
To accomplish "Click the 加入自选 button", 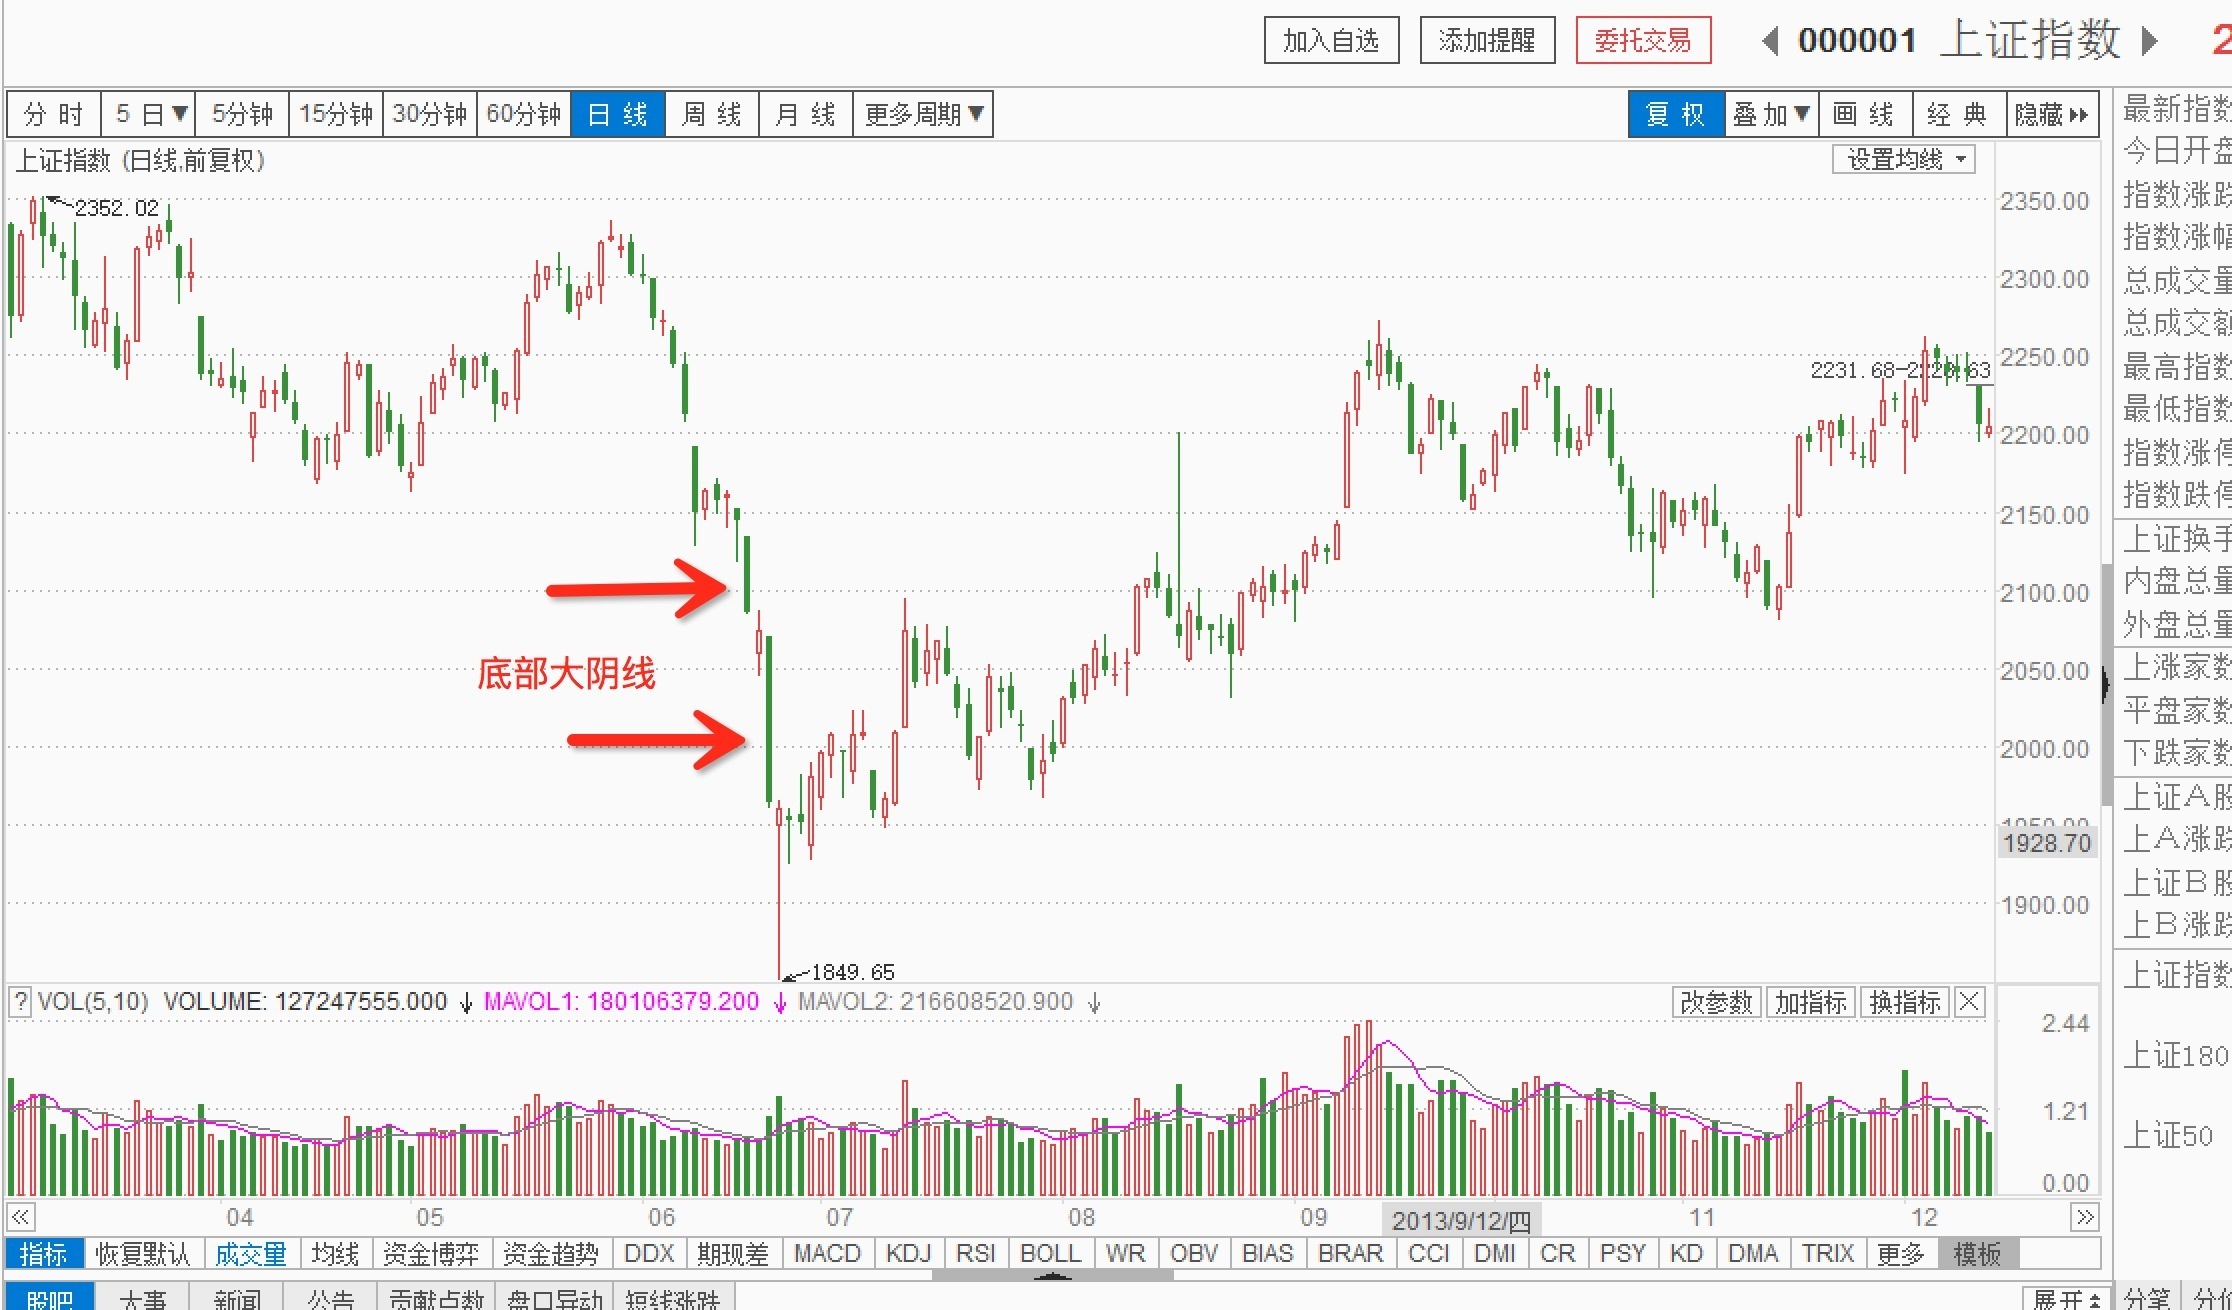I will [x=1331, y=41].
